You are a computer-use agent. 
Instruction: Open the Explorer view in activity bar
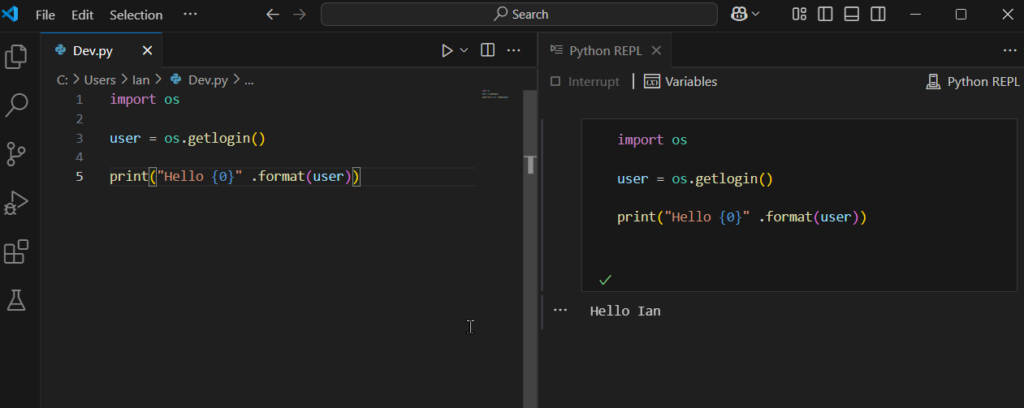pos(16,56)
